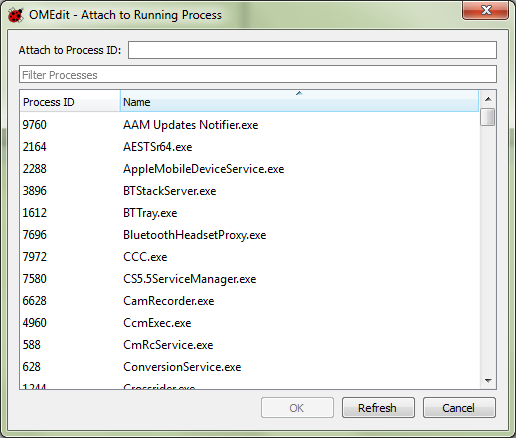Select CamRecorder.exe process
Viewport: 516px width, 438px height.
169,301
